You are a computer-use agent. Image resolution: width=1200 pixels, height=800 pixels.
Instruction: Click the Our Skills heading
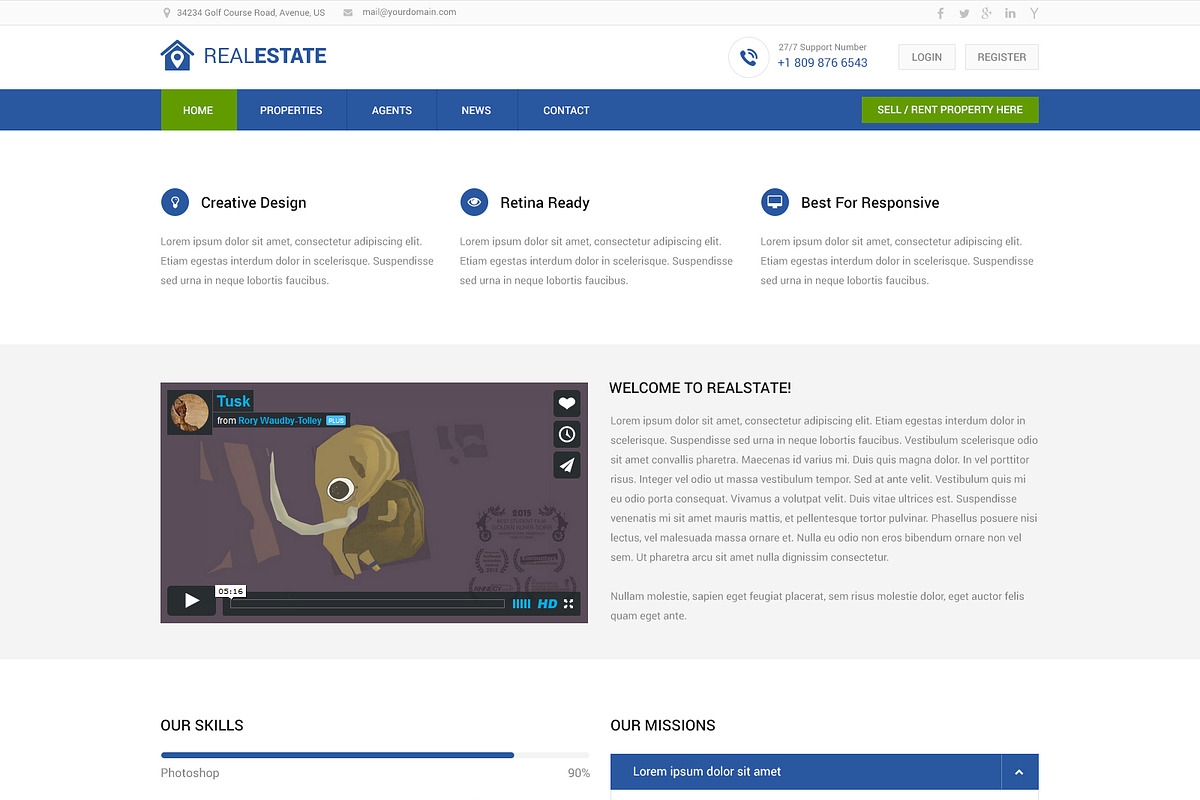click(202, 725)
